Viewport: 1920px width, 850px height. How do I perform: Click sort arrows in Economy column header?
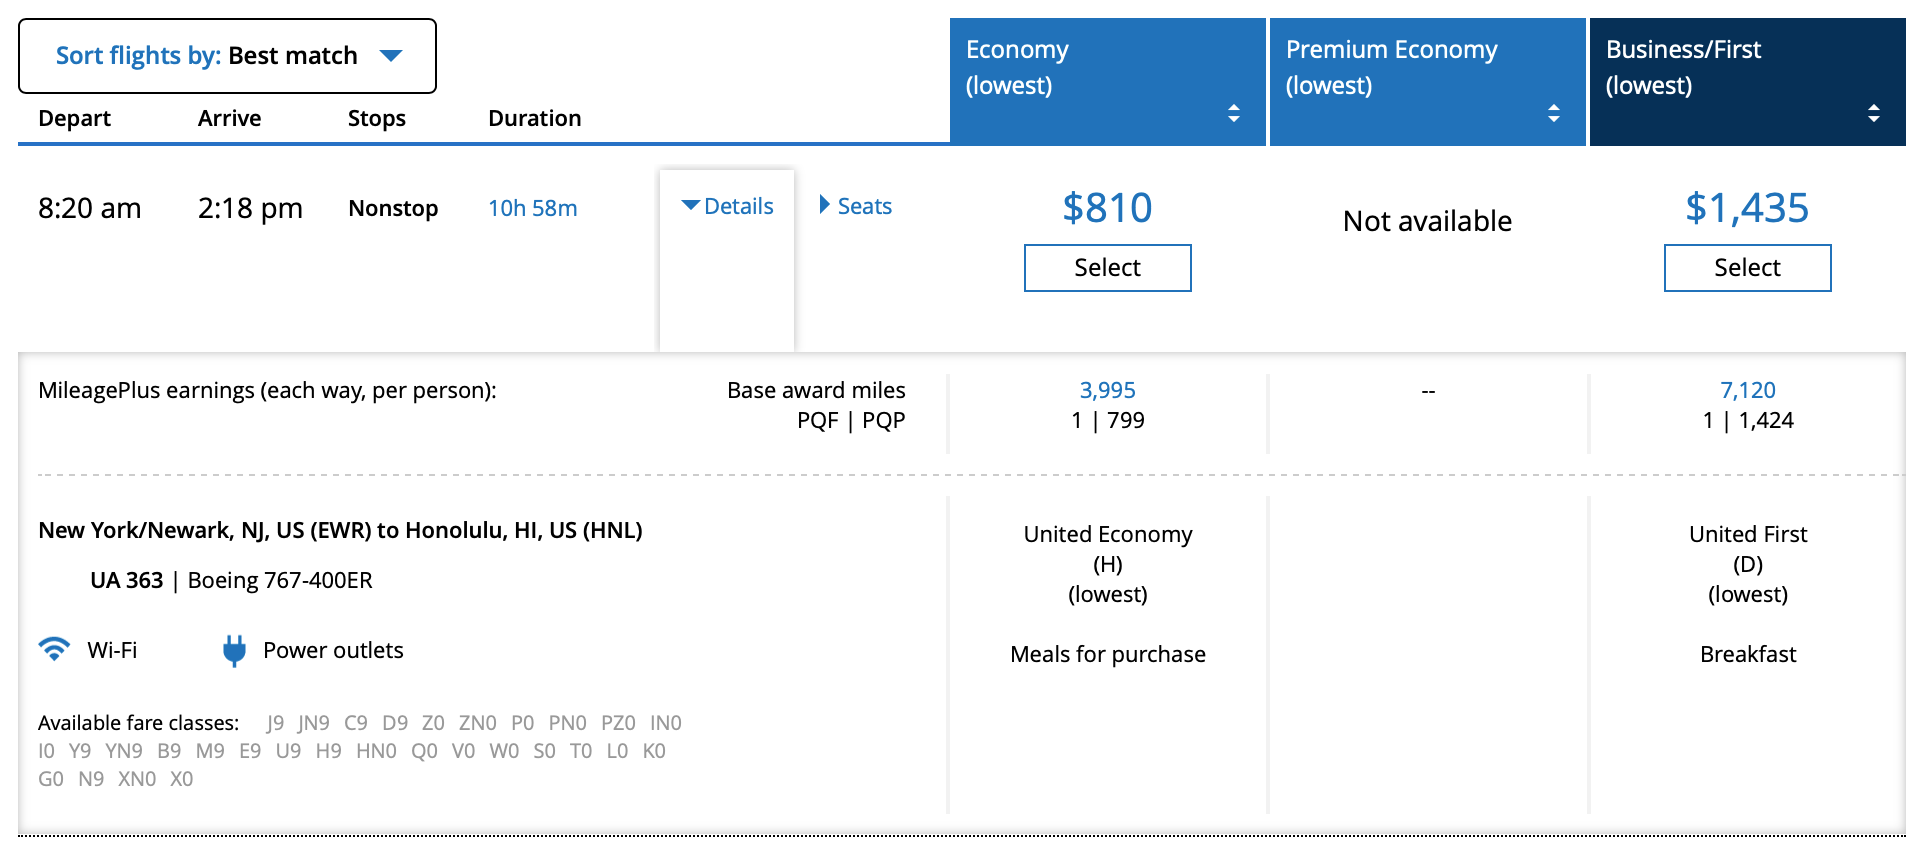tap(1233, 113)
